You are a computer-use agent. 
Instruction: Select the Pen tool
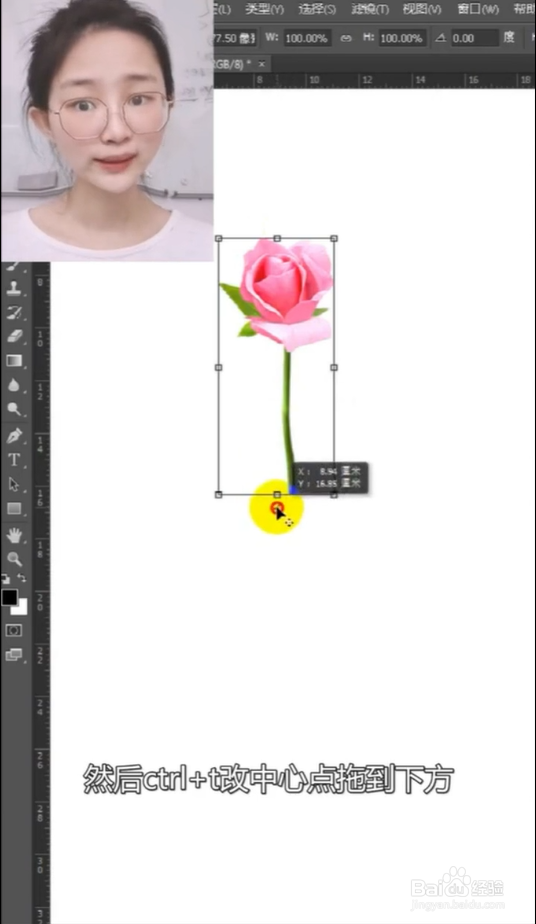(14, 435)
